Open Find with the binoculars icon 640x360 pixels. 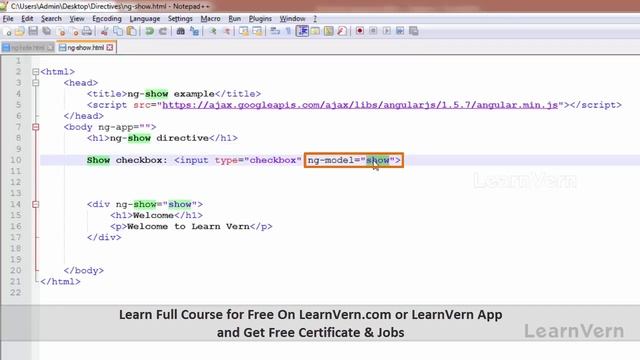pos(180,31)
